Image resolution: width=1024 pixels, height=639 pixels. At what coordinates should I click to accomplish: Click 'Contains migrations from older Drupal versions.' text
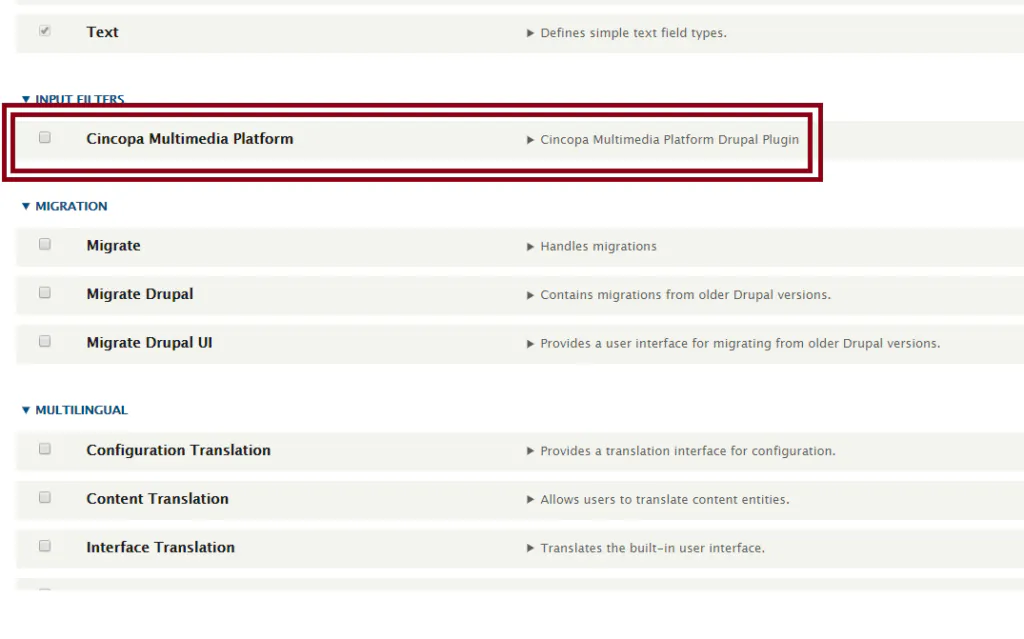[686, 295]
